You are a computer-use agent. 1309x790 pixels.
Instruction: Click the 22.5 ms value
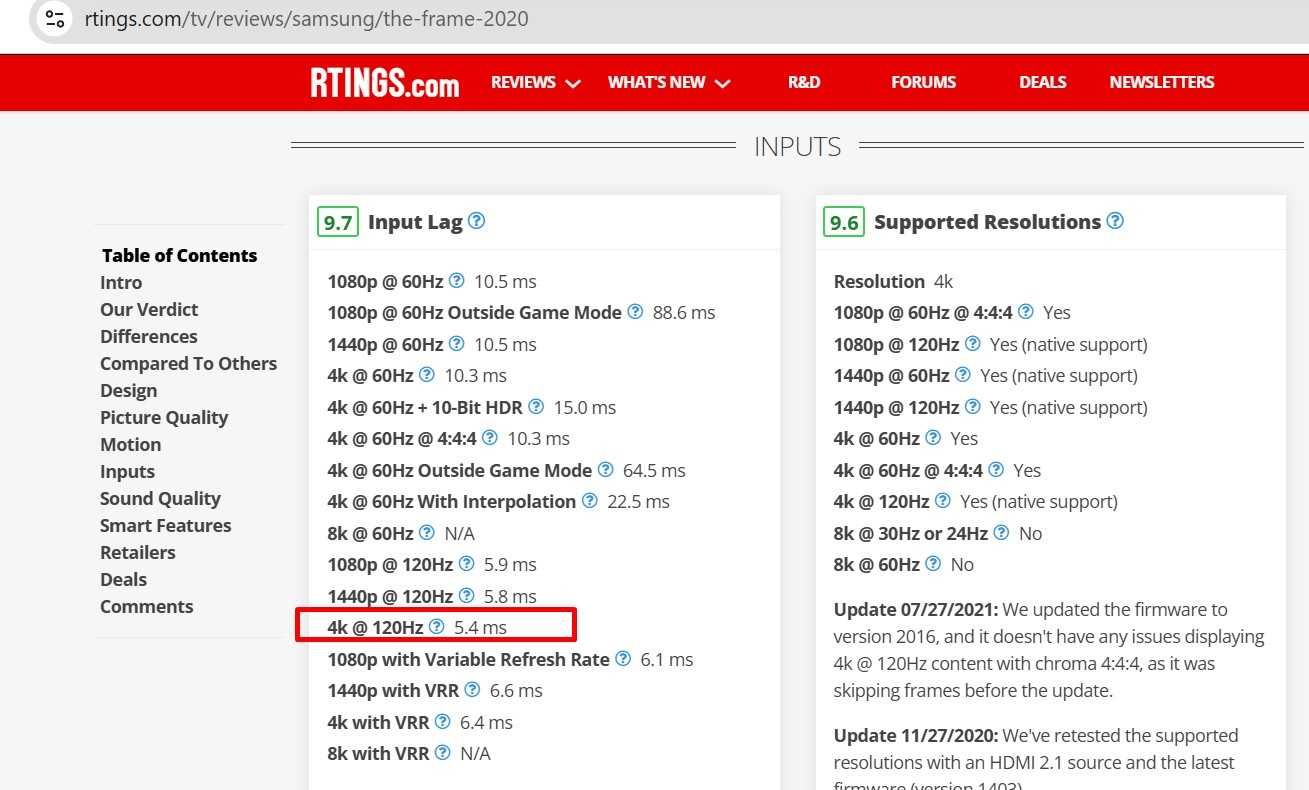pos(638,501)
